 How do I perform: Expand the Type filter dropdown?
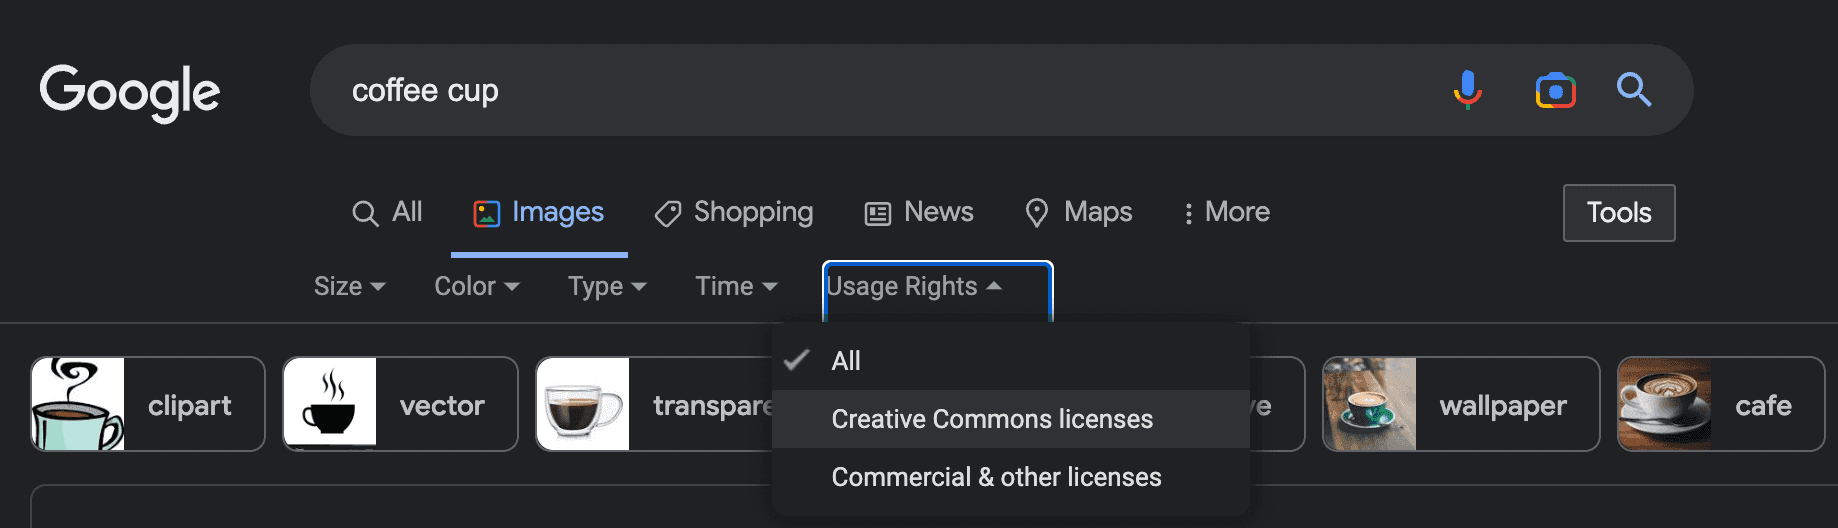pos(607,286)
